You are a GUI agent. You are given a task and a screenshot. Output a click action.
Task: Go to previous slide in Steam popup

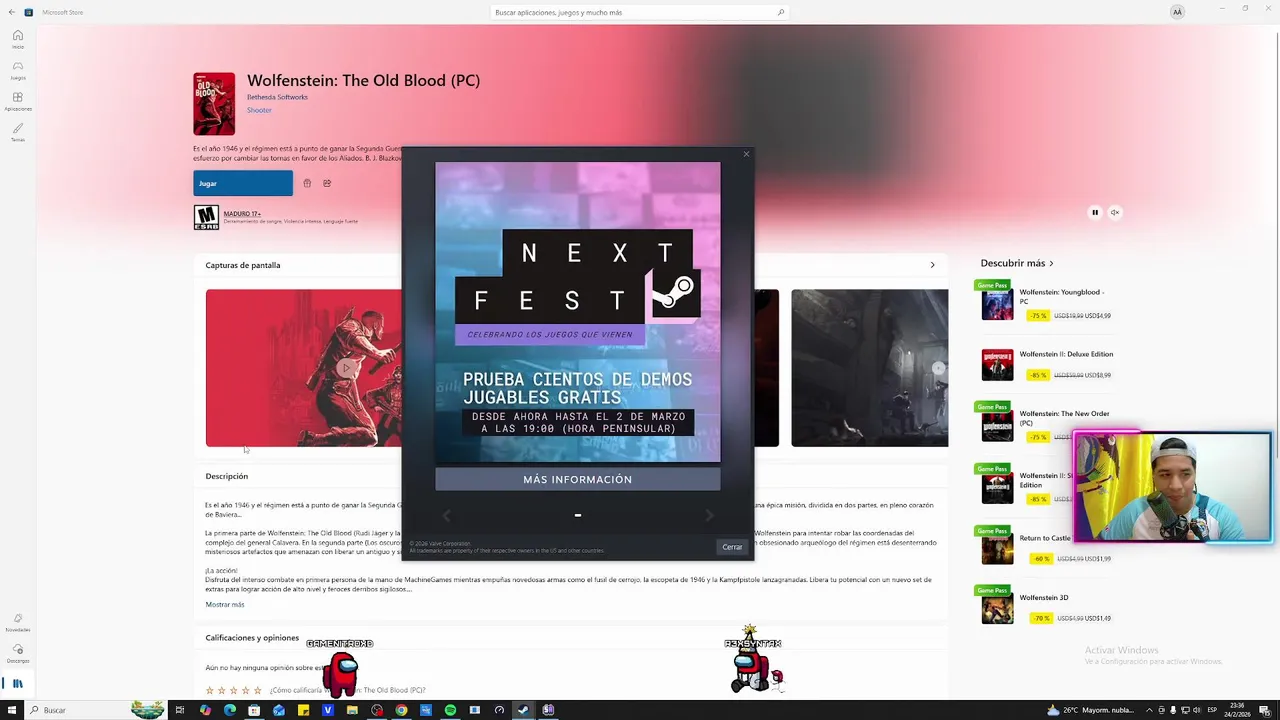point(446,515)
